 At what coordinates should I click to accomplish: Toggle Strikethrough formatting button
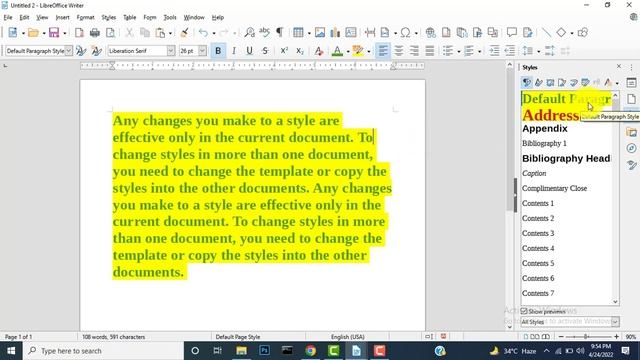[x=265, y=51]
